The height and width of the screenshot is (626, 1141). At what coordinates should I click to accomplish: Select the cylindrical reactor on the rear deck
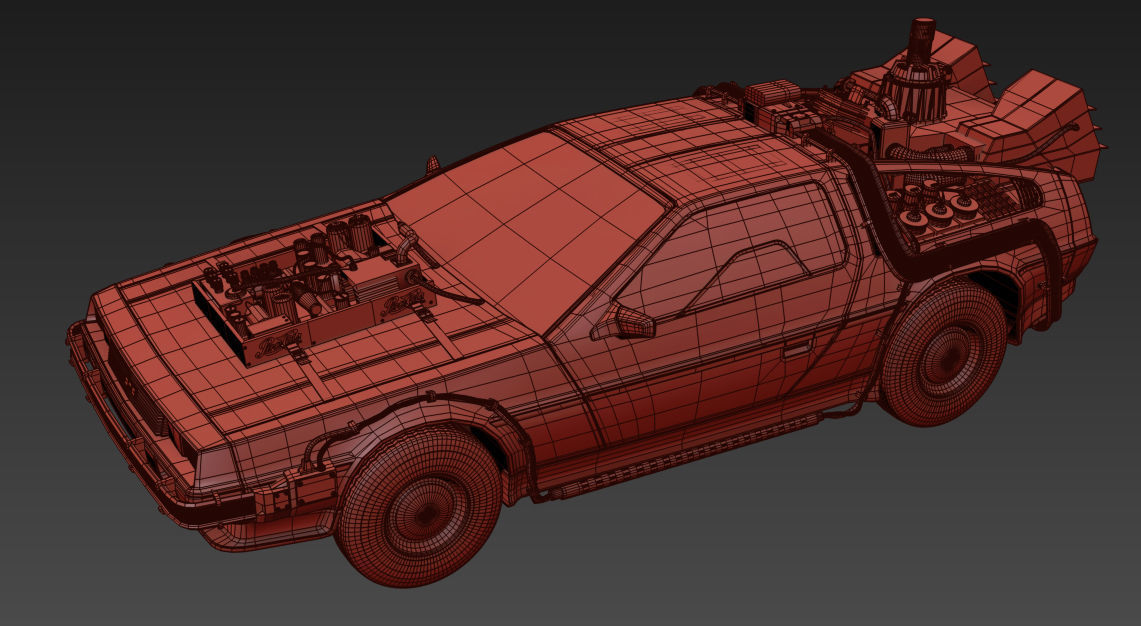tap(917, 73)
